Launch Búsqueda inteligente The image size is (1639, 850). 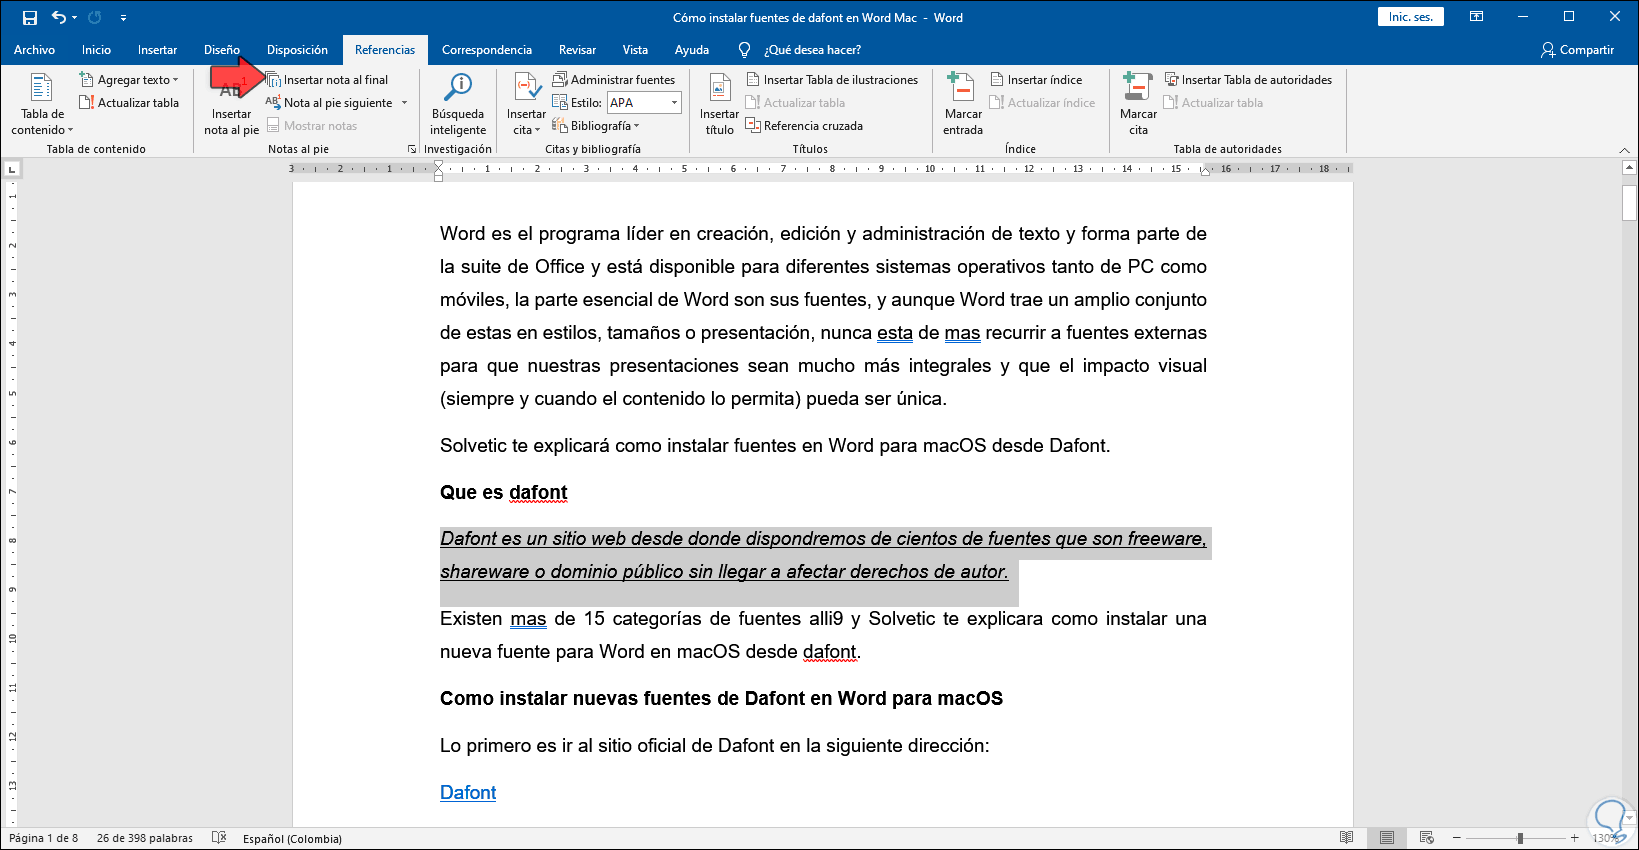(x=458, y=104)
